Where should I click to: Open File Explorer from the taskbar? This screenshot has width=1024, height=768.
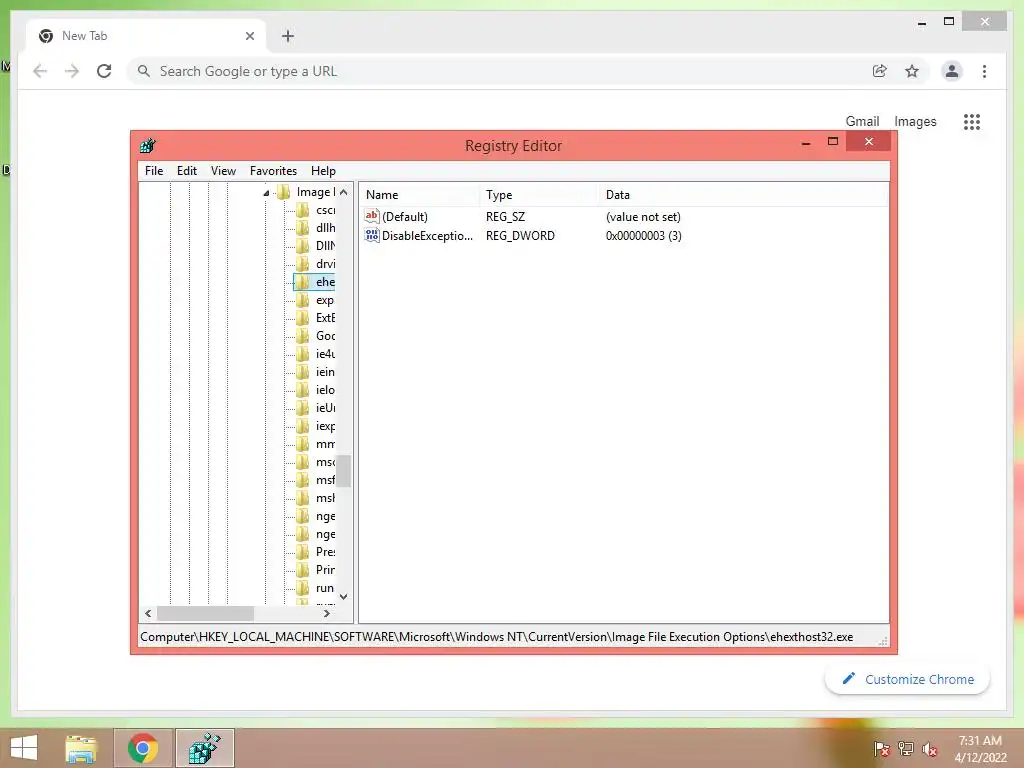click(81, 748)
